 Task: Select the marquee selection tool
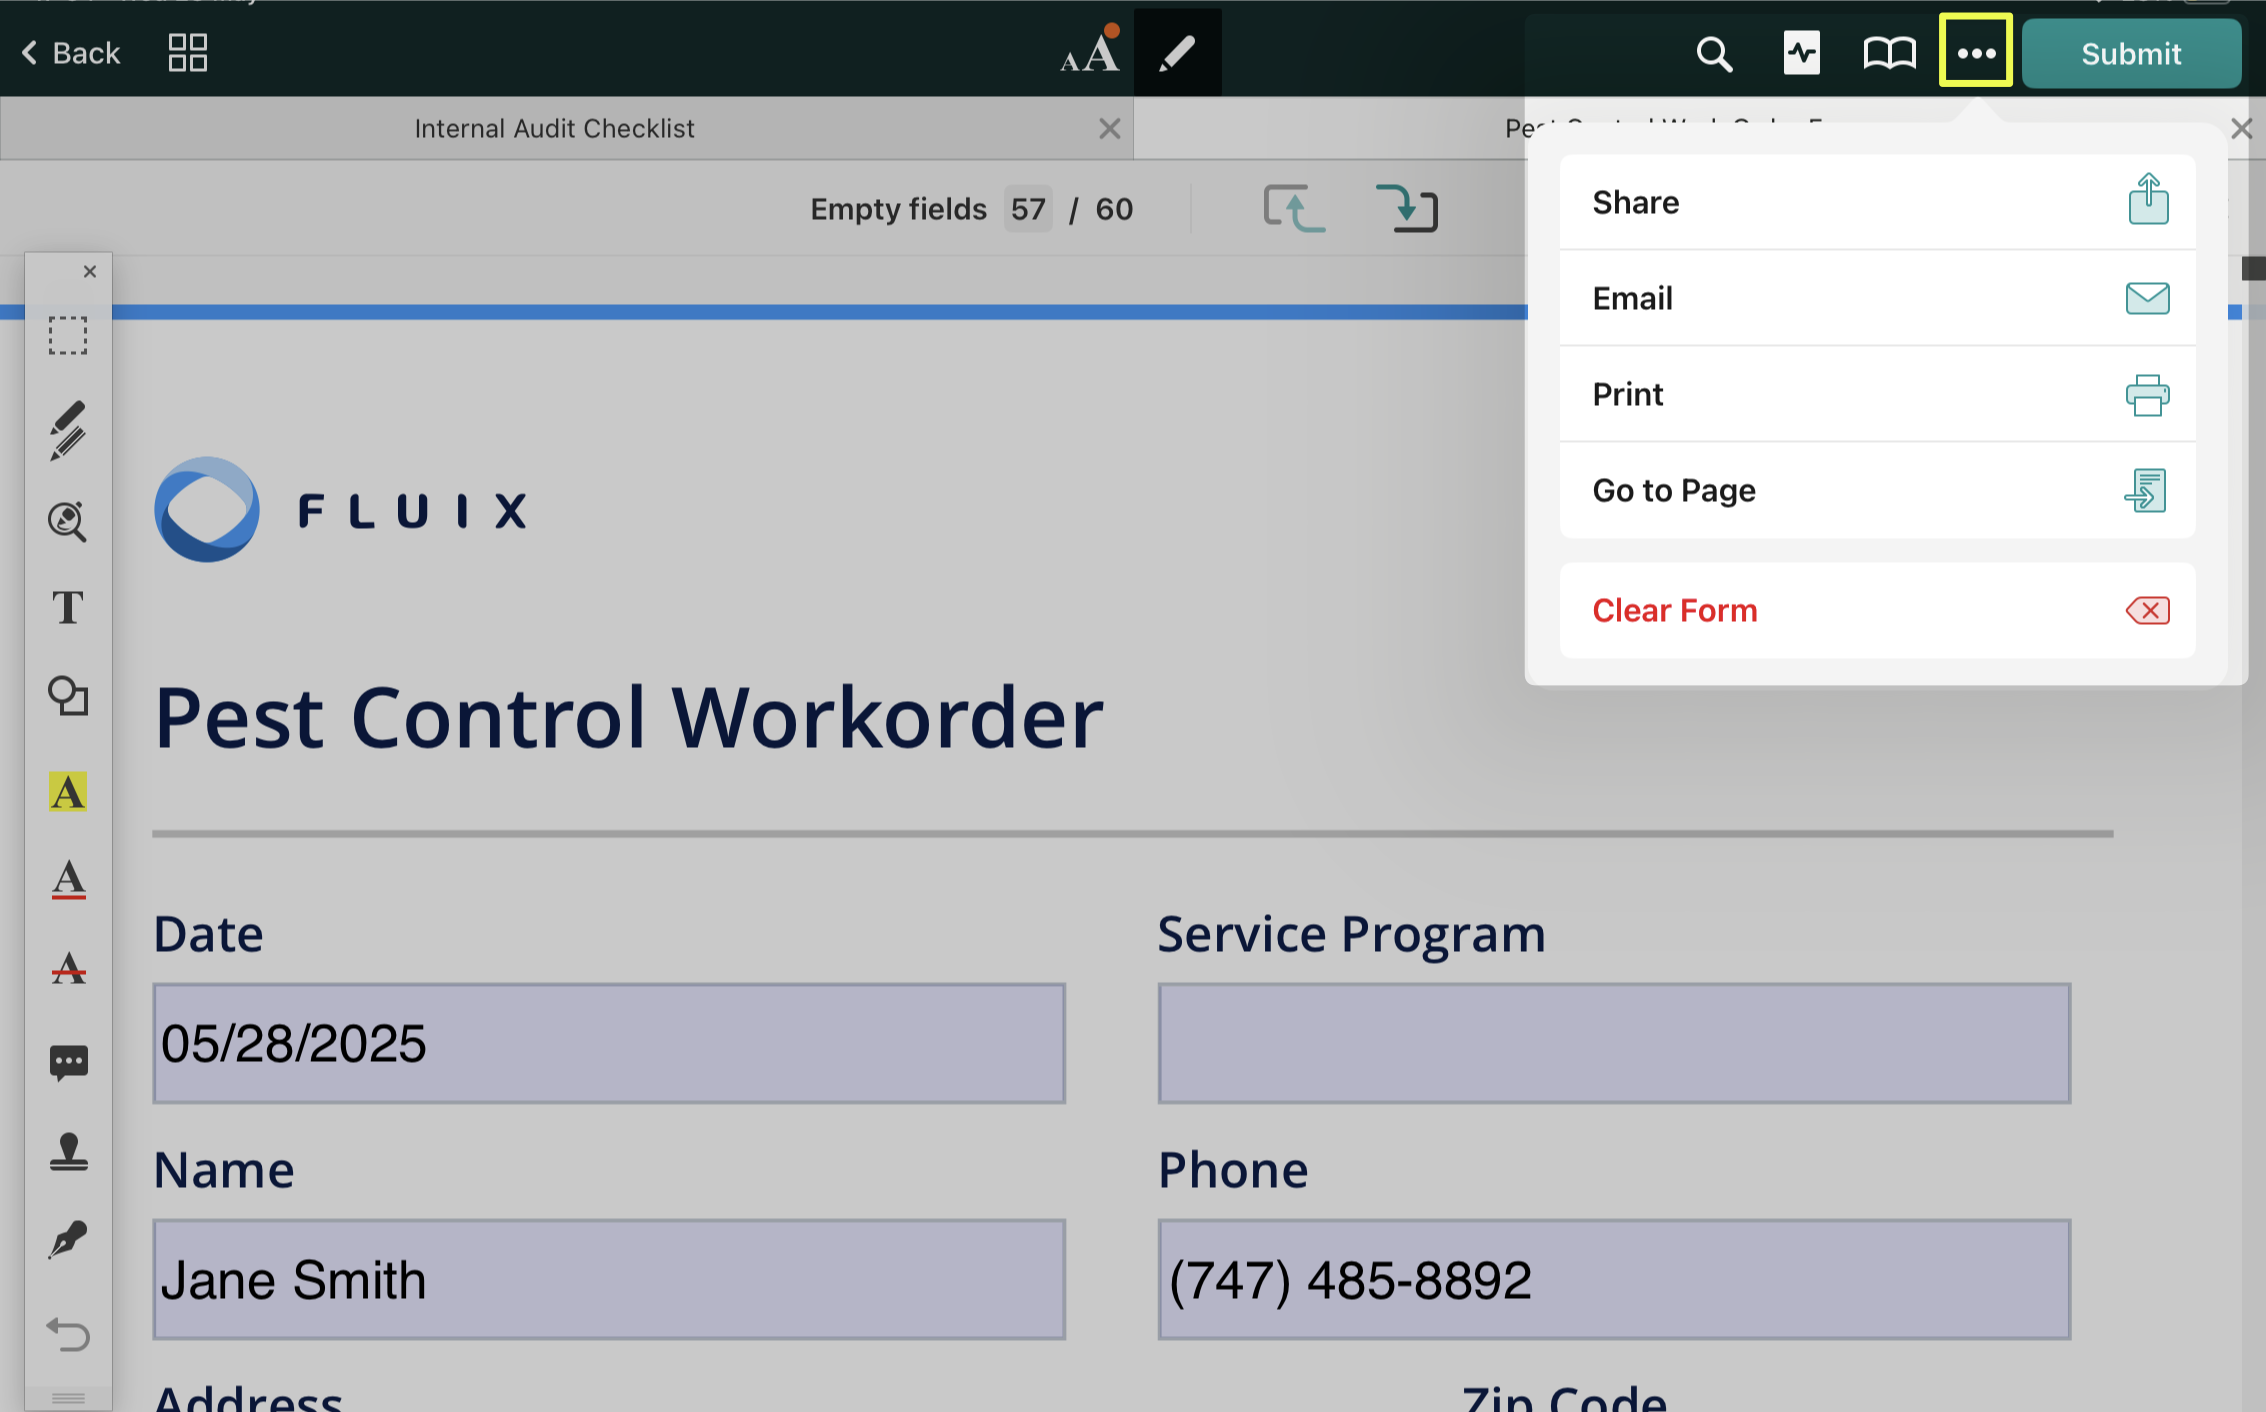[x=68, y=336]
